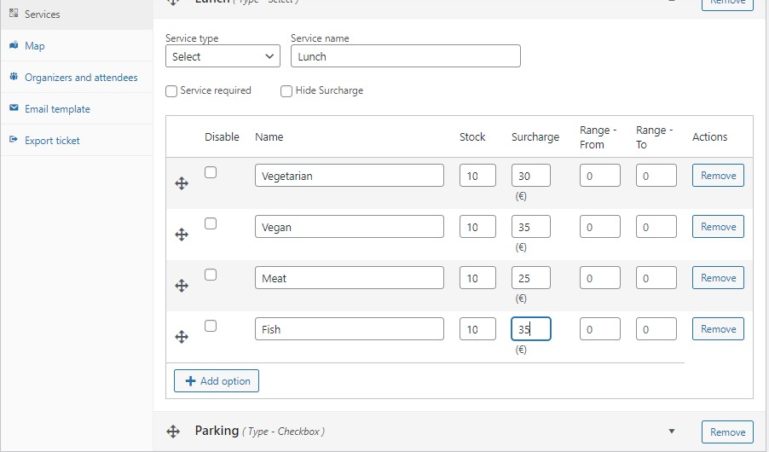
Task: Edit the Vegetarian stock field
Action: pos(478,176)
